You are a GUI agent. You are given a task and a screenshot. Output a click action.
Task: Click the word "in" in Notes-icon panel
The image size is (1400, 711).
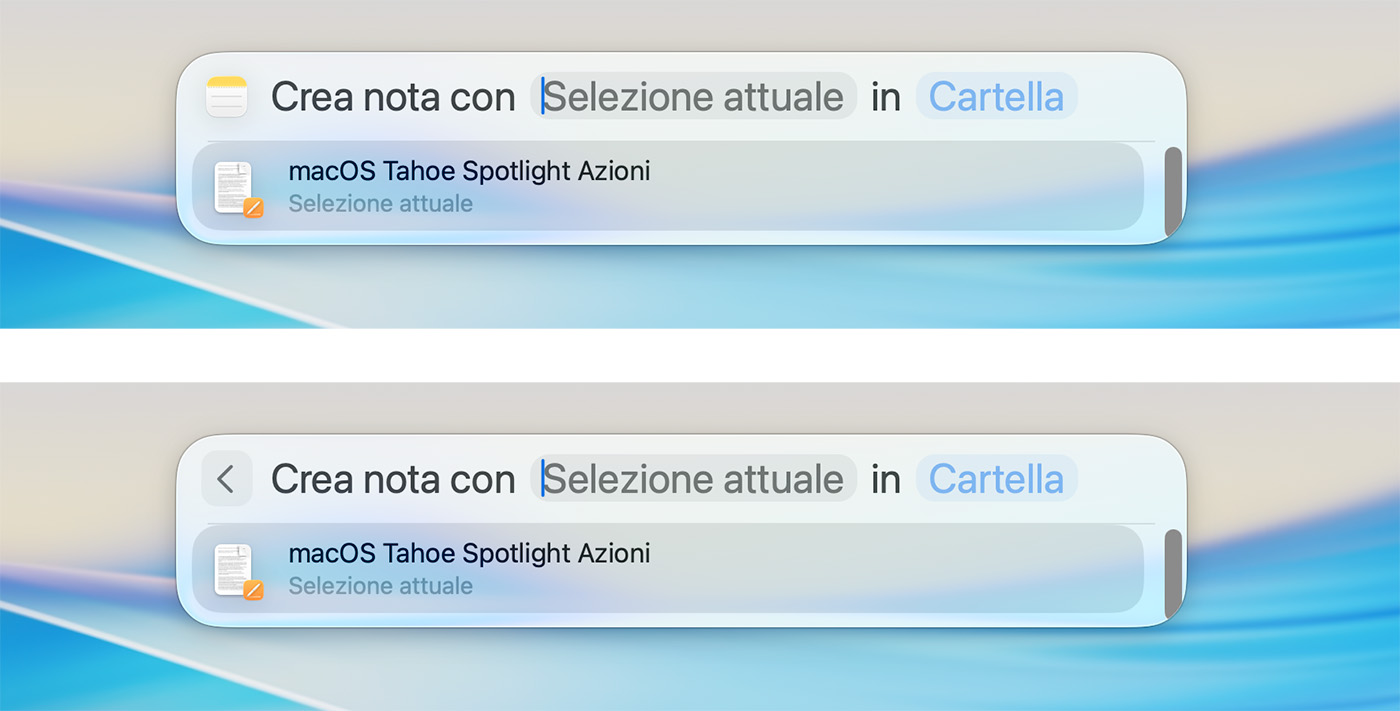point(886,97)
